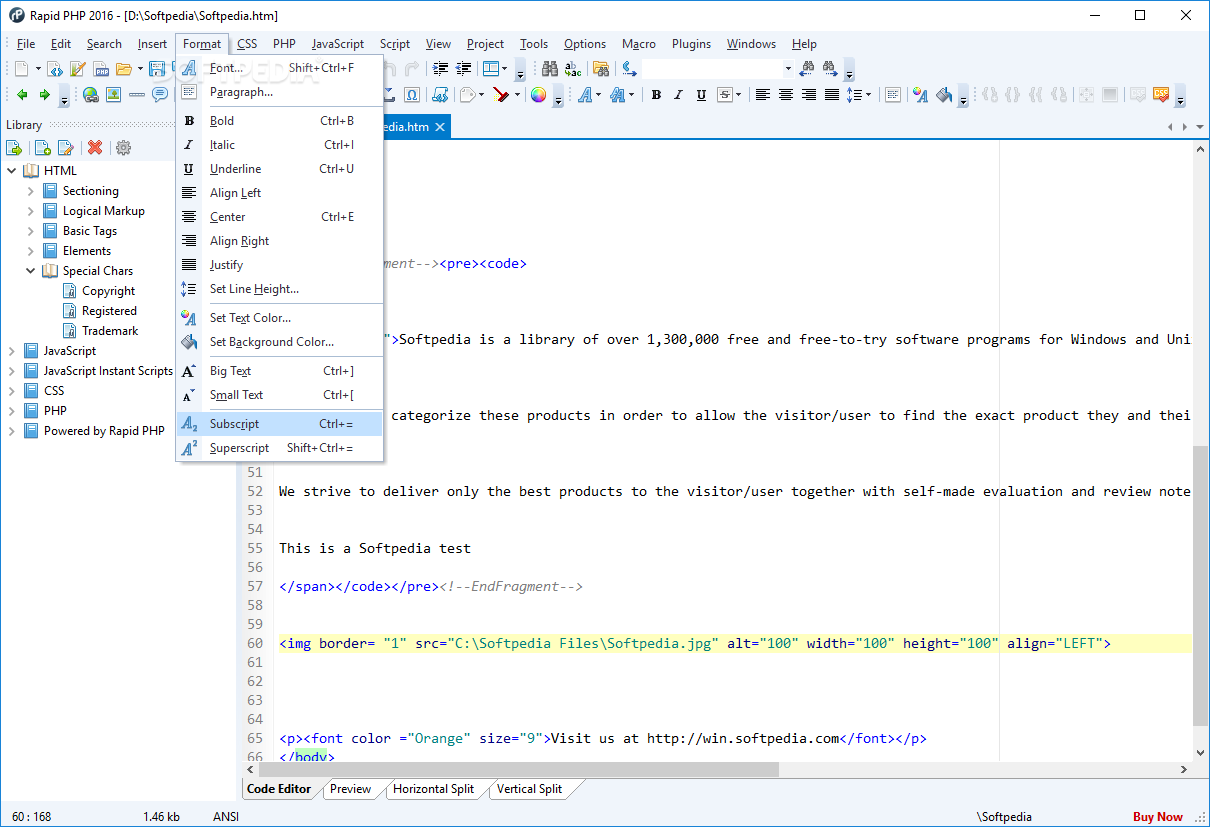Click the text color toolbar icon

(x=920, y=95)
